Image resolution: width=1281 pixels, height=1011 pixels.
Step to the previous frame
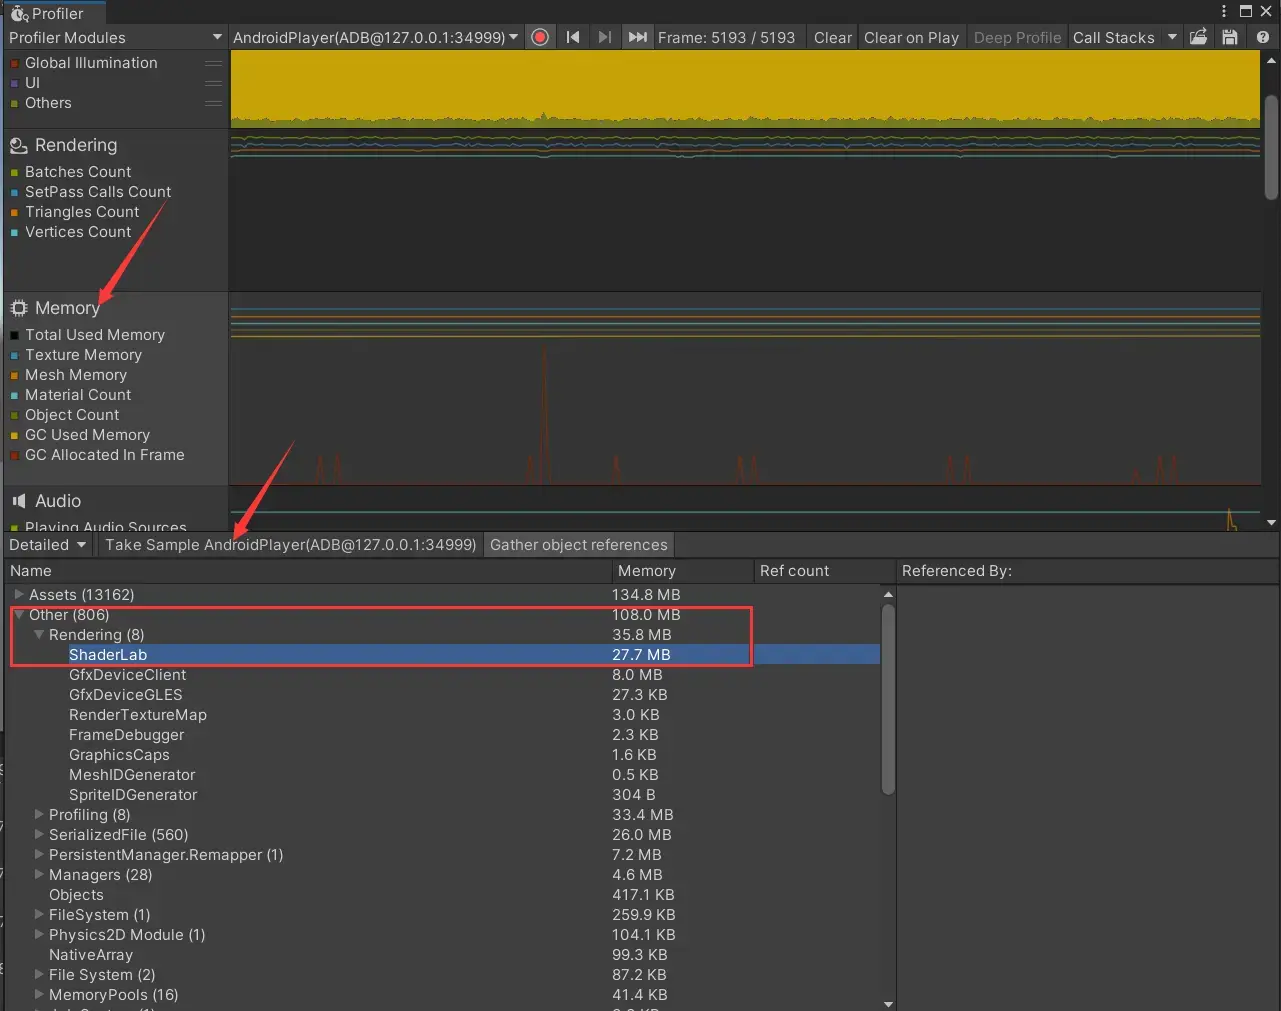(572, 37)
